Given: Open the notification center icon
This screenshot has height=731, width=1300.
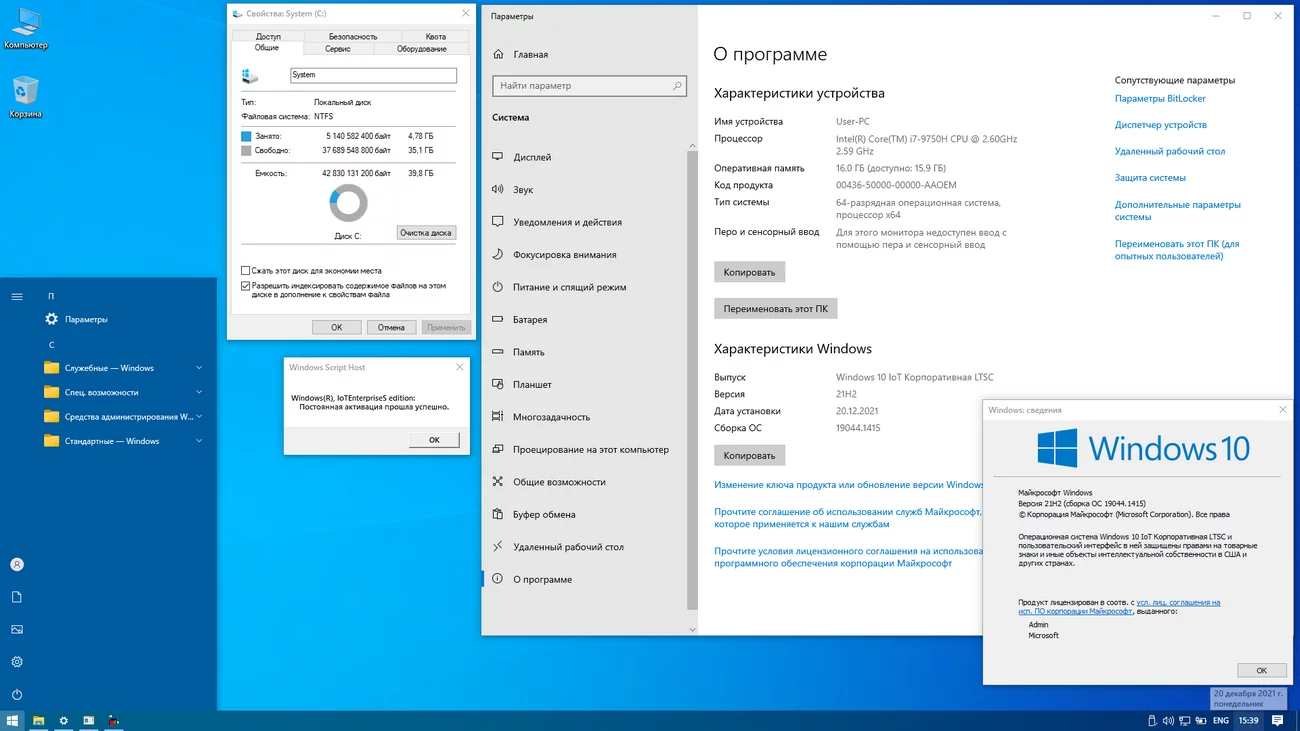Looking at the screenshot, I should click(x=1278, y=720).
